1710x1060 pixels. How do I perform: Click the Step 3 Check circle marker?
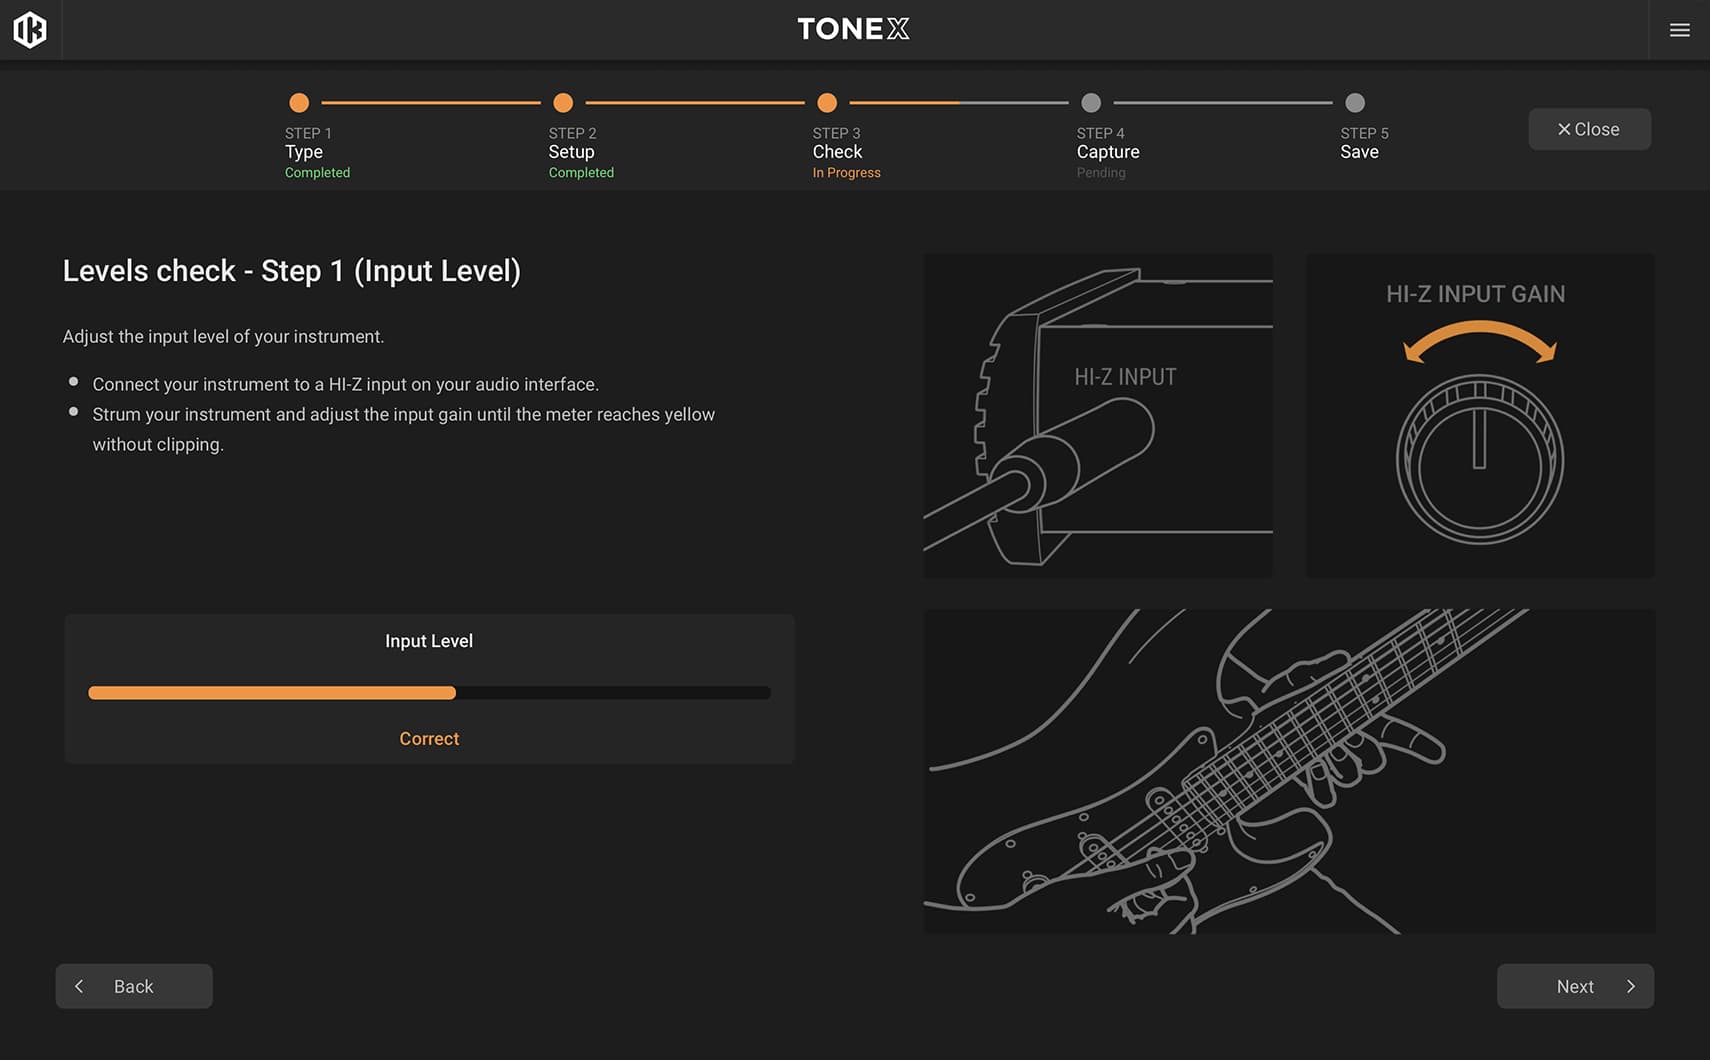[827, 103]
